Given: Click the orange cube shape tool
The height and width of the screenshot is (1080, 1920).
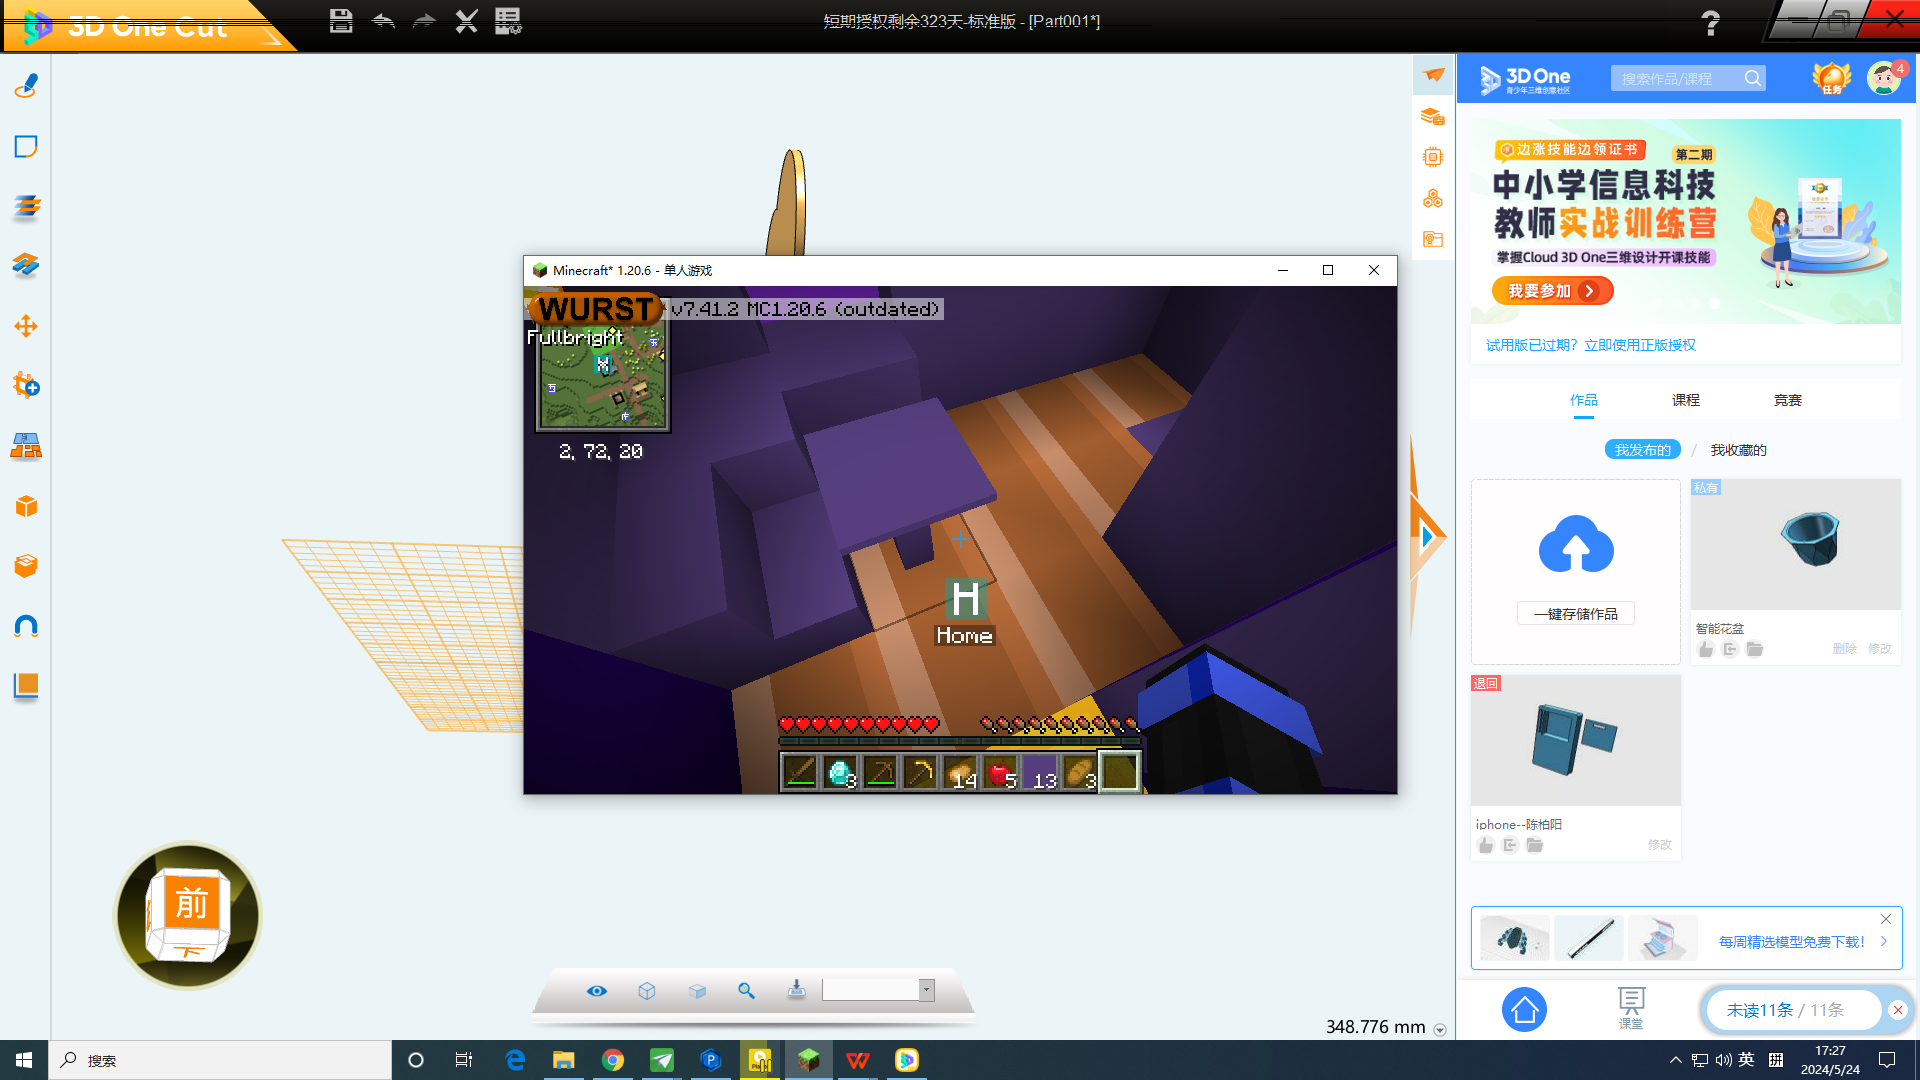Looking at the screenshot, I should pos(26,506).
